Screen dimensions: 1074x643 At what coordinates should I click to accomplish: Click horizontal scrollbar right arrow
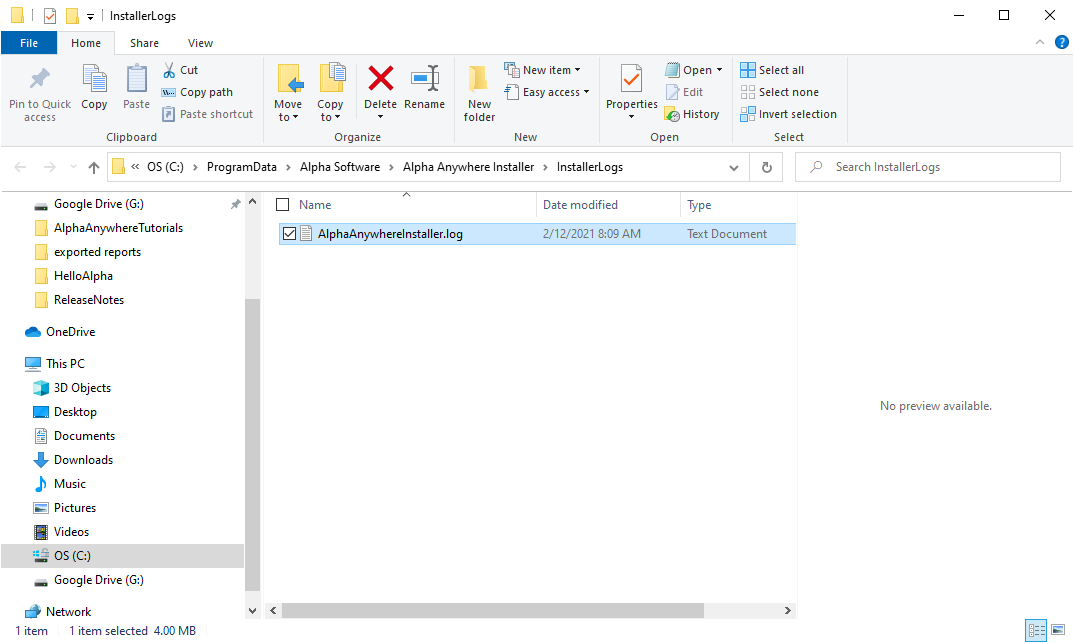[x=788, y=610]
